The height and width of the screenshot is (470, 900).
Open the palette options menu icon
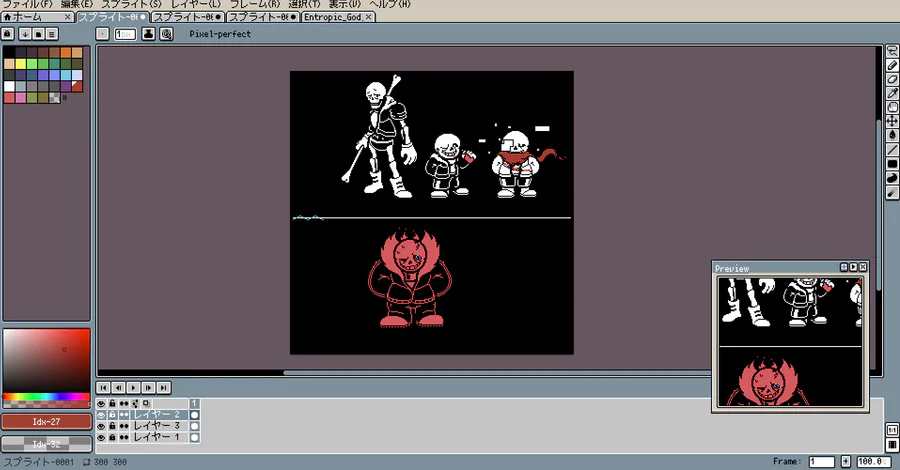(52, 34)
